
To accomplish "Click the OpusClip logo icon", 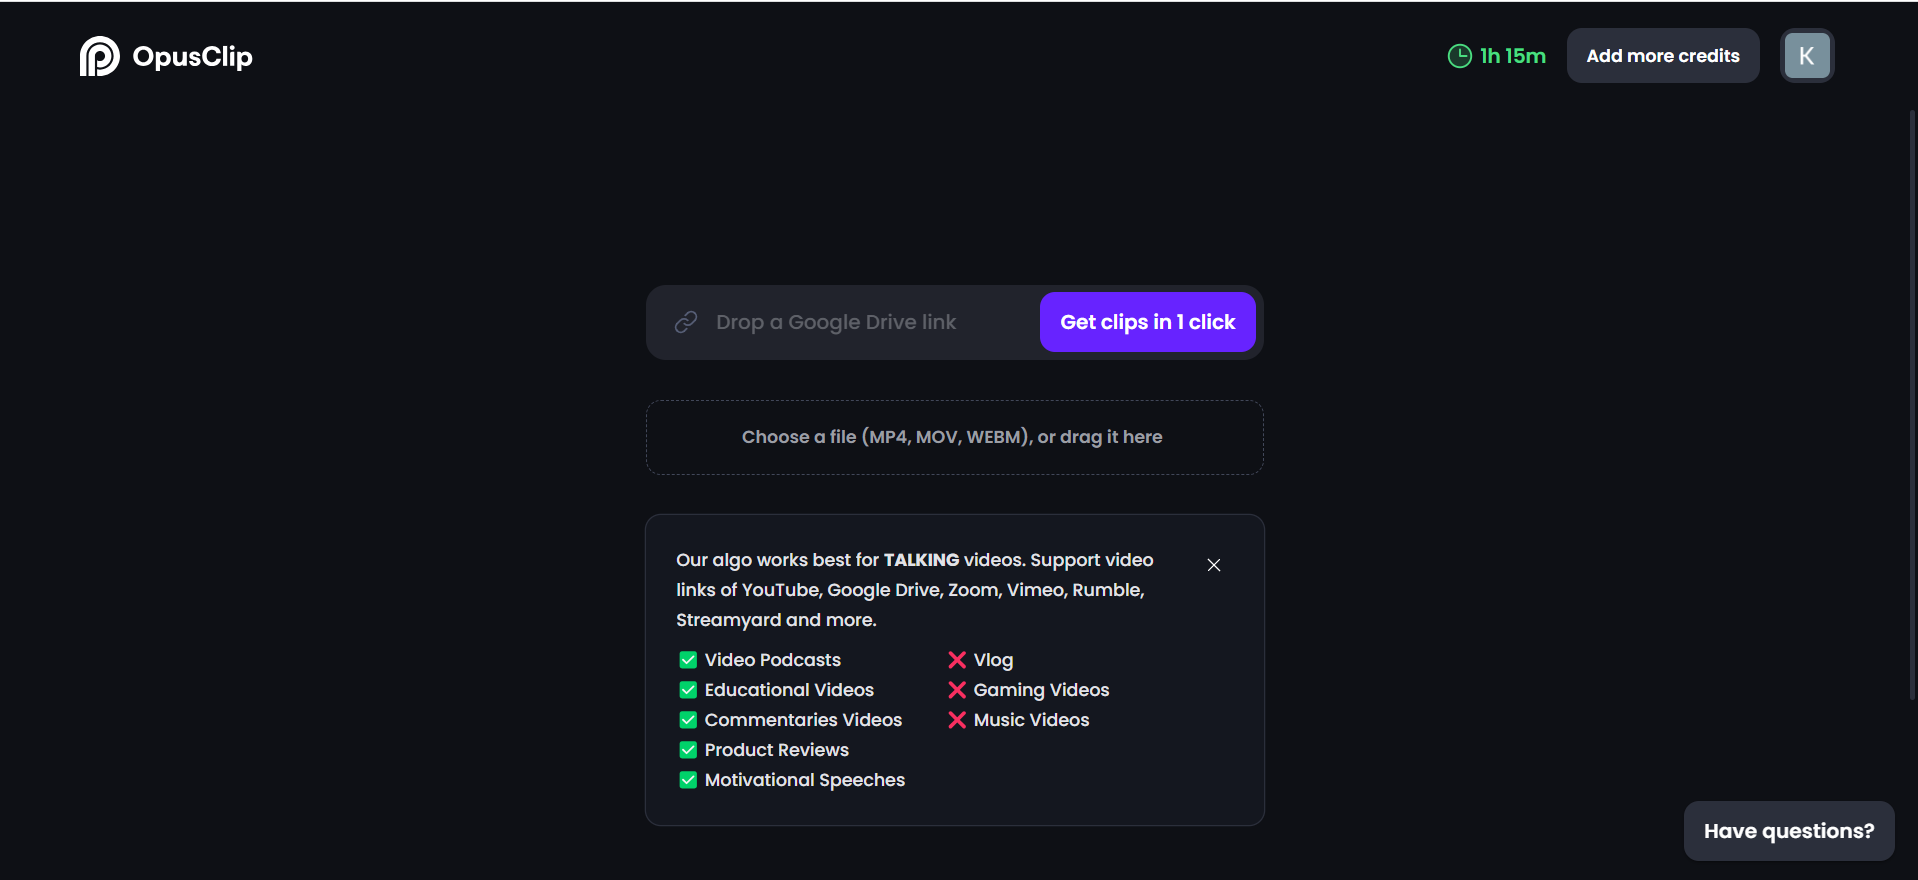I will click(99, 56).
